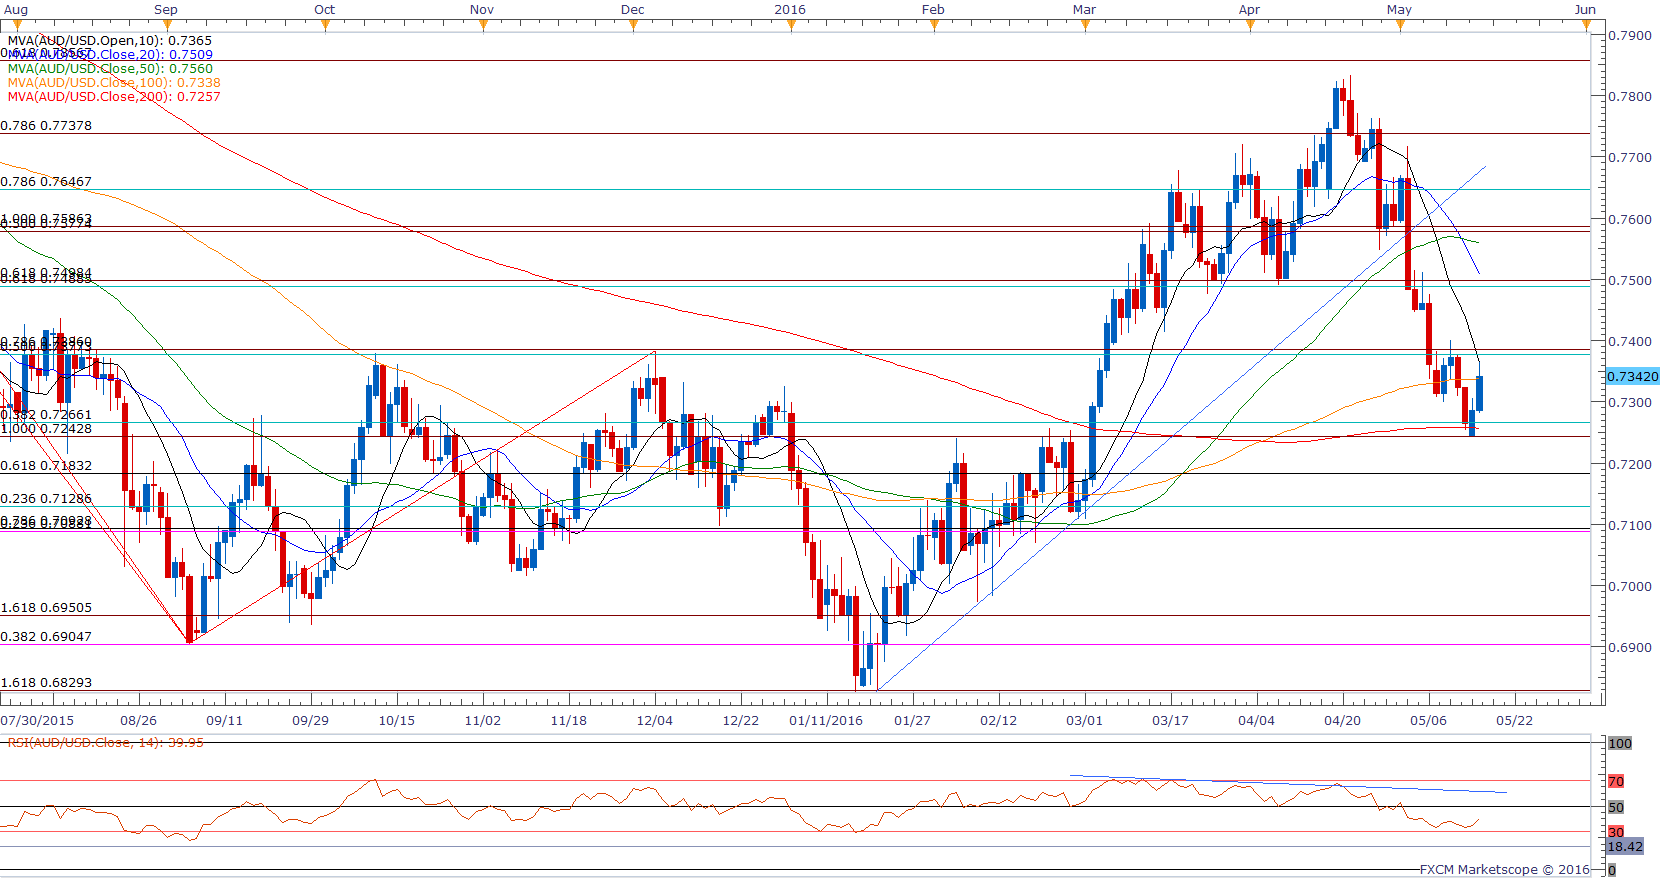
Task: Click Fibonacci label 0.382 0.69047
Action: point(46,637)
